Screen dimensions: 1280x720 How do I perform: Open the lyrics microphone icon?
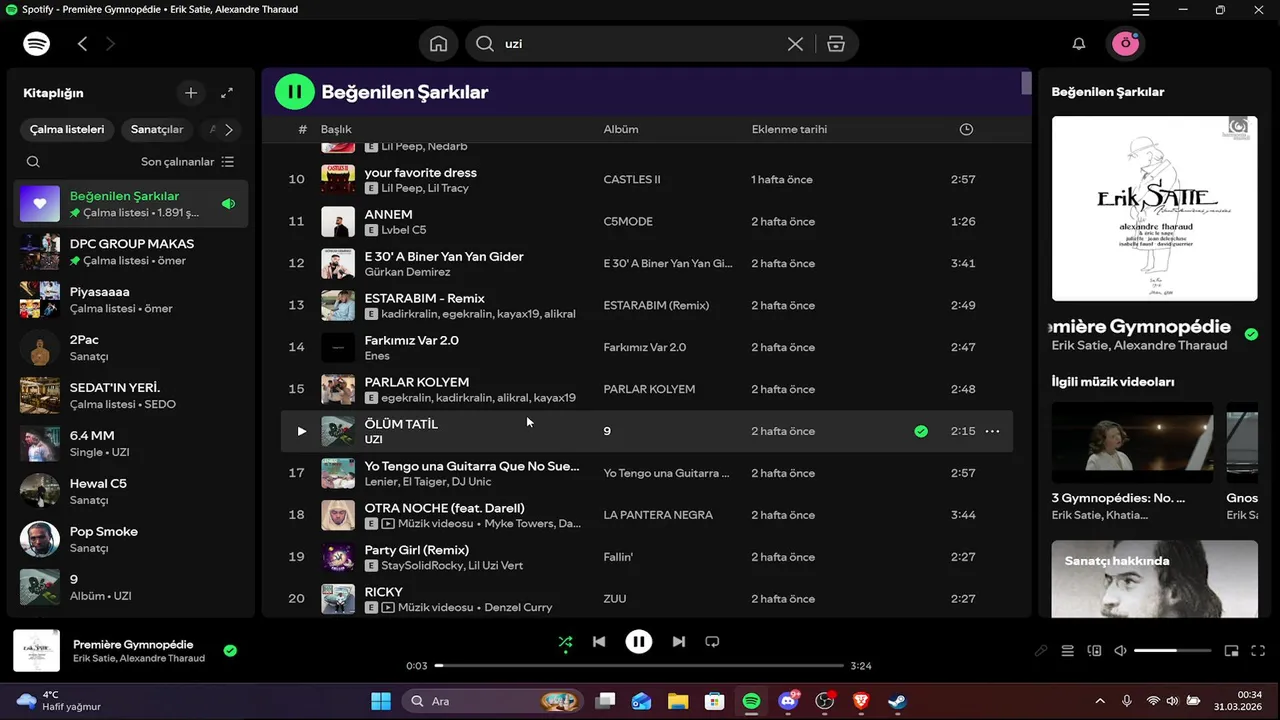click(x=1041, y=651)
